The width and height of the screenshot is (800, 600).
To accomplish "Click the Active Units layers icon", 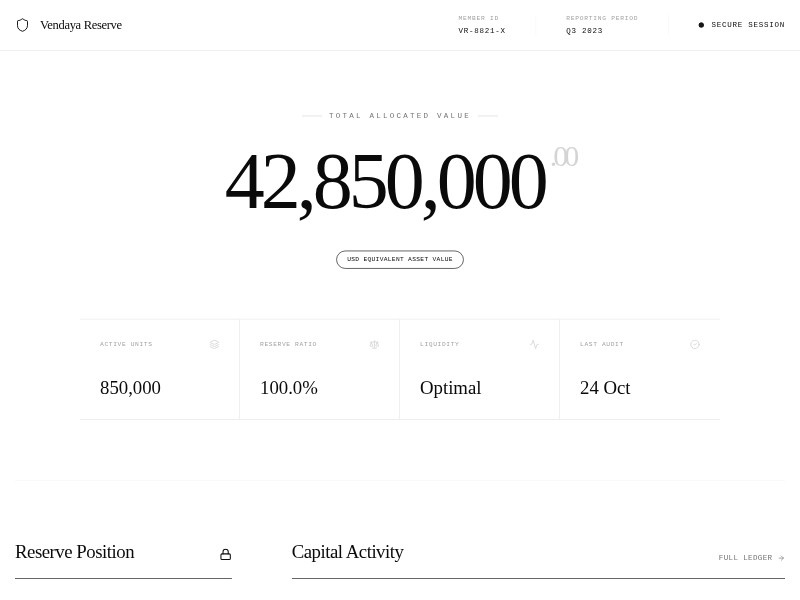I will click(214, 344).
